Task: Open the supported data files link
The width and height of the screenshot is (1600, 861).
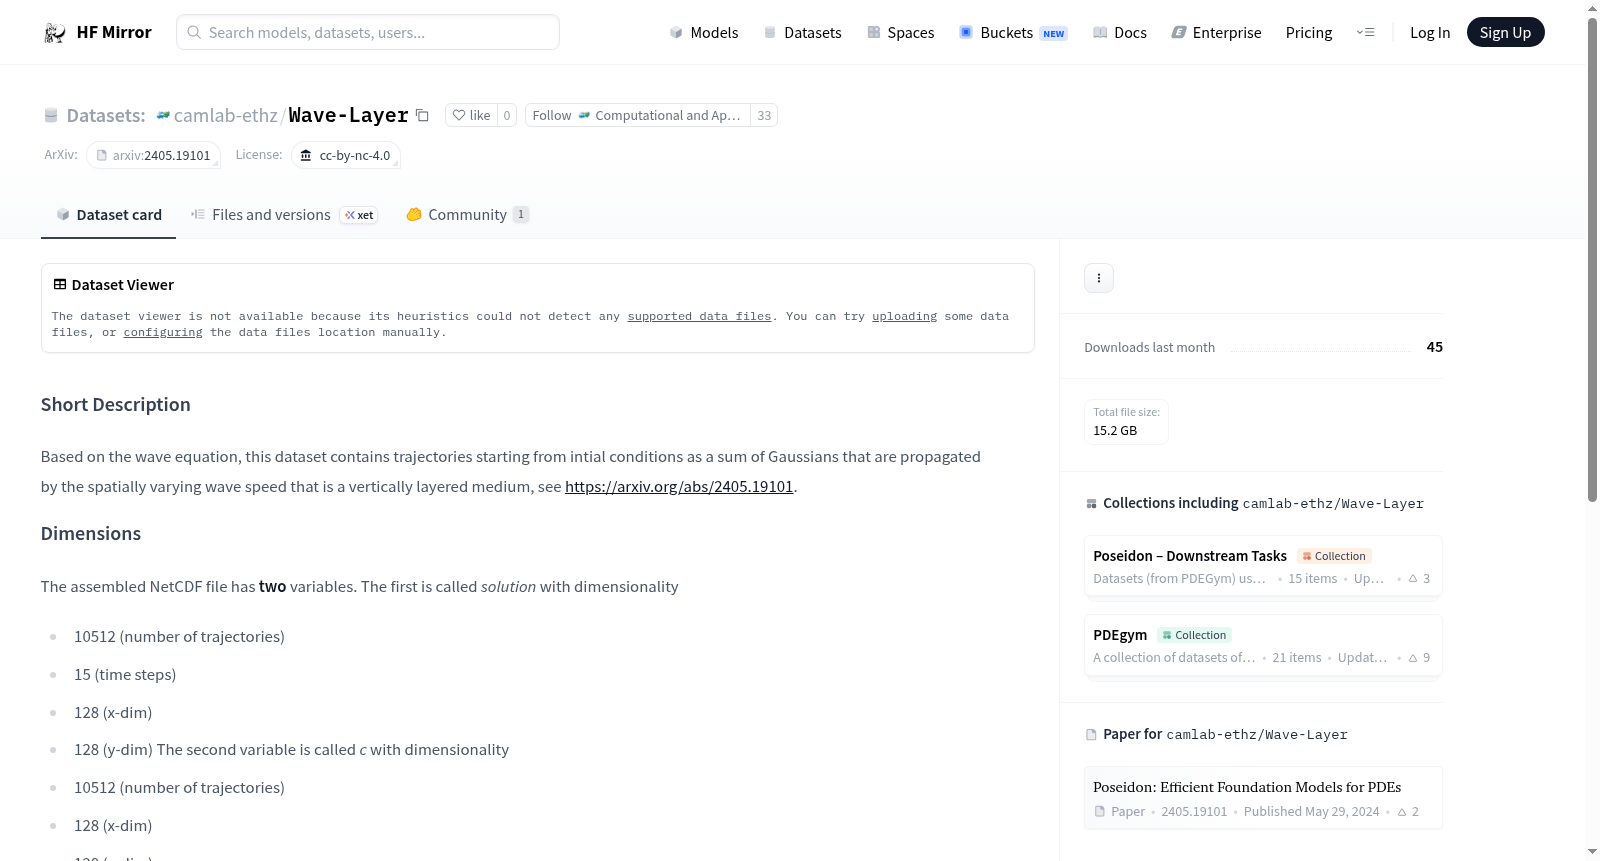Action: click(699, 317)
